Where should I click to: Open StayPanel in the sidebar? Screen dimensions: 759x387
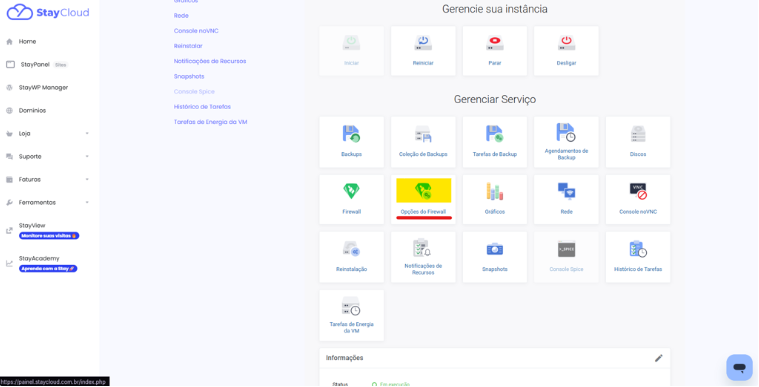tap(35, 64)
